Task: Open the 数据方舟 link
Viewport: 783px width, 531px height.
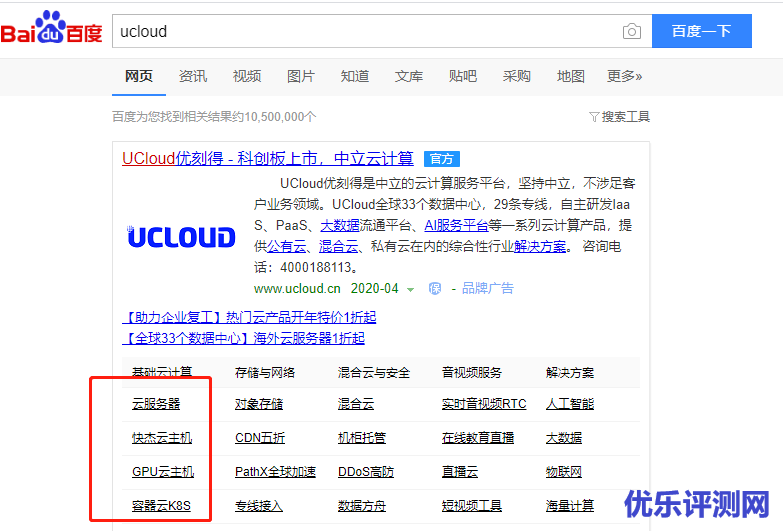Action: (362, 506)
